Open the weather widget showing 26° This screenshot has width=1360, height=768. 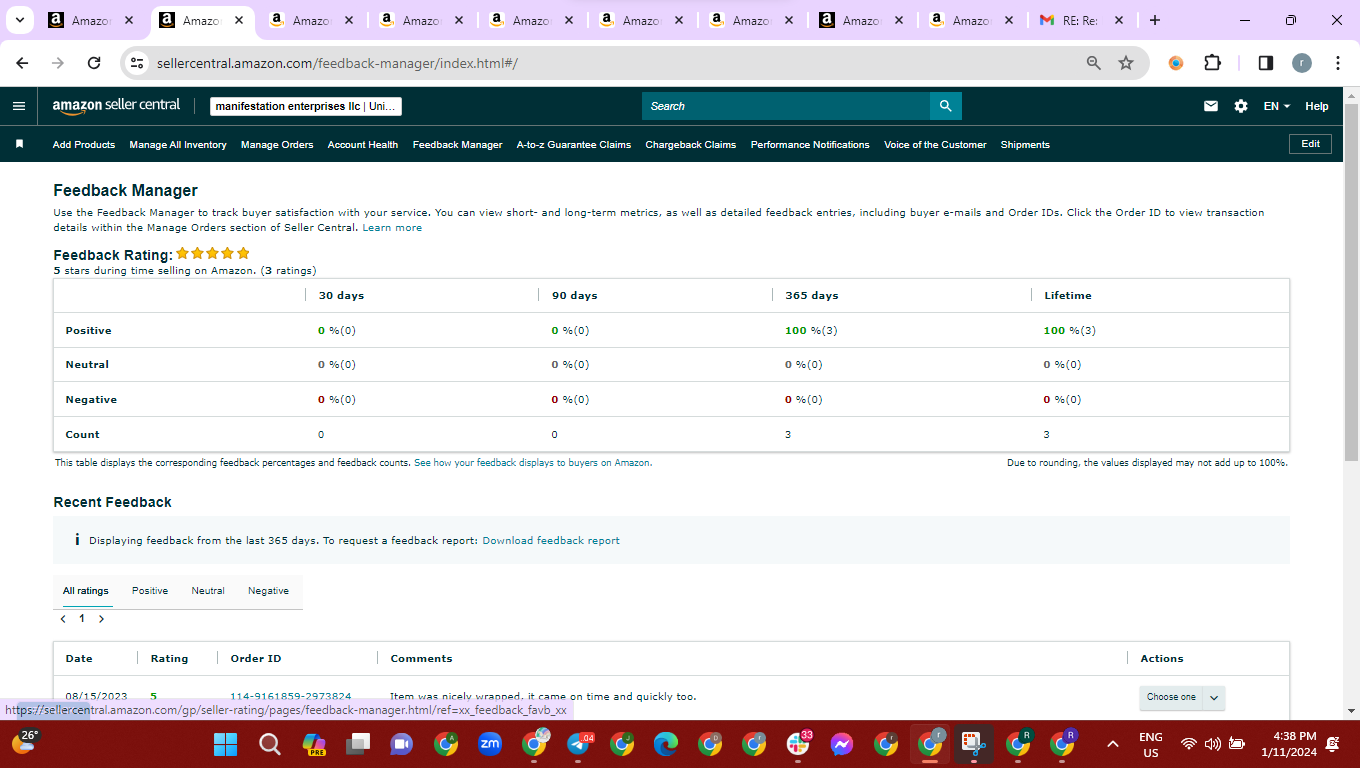tap(25, 741)
